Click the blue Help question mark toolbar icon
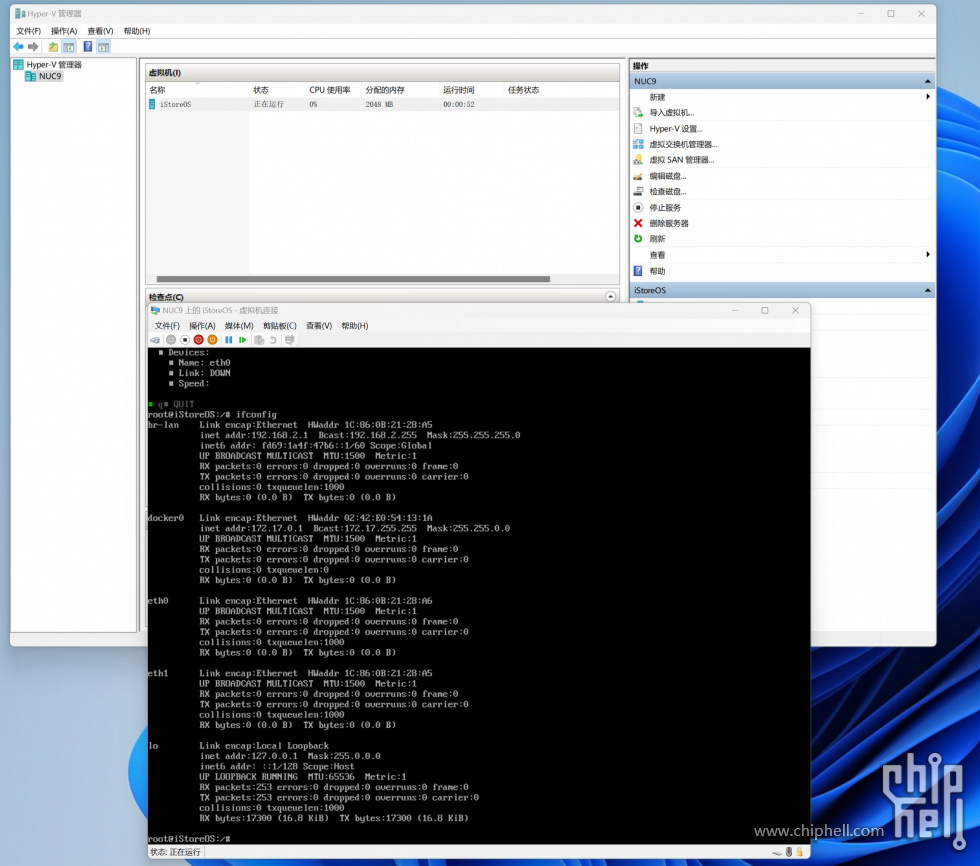The image size is (980, 866). (x=88, y=47)
